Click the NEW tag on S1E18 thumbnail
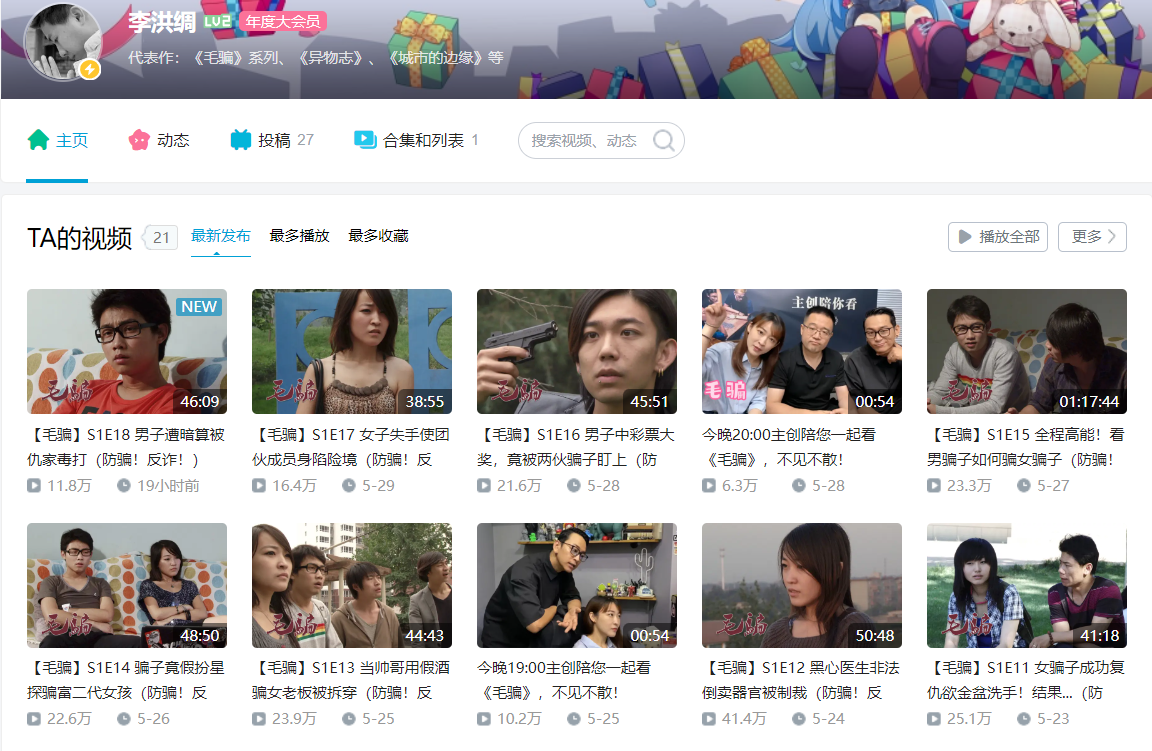The image size is (1152, 751). [x=199, y=306]
